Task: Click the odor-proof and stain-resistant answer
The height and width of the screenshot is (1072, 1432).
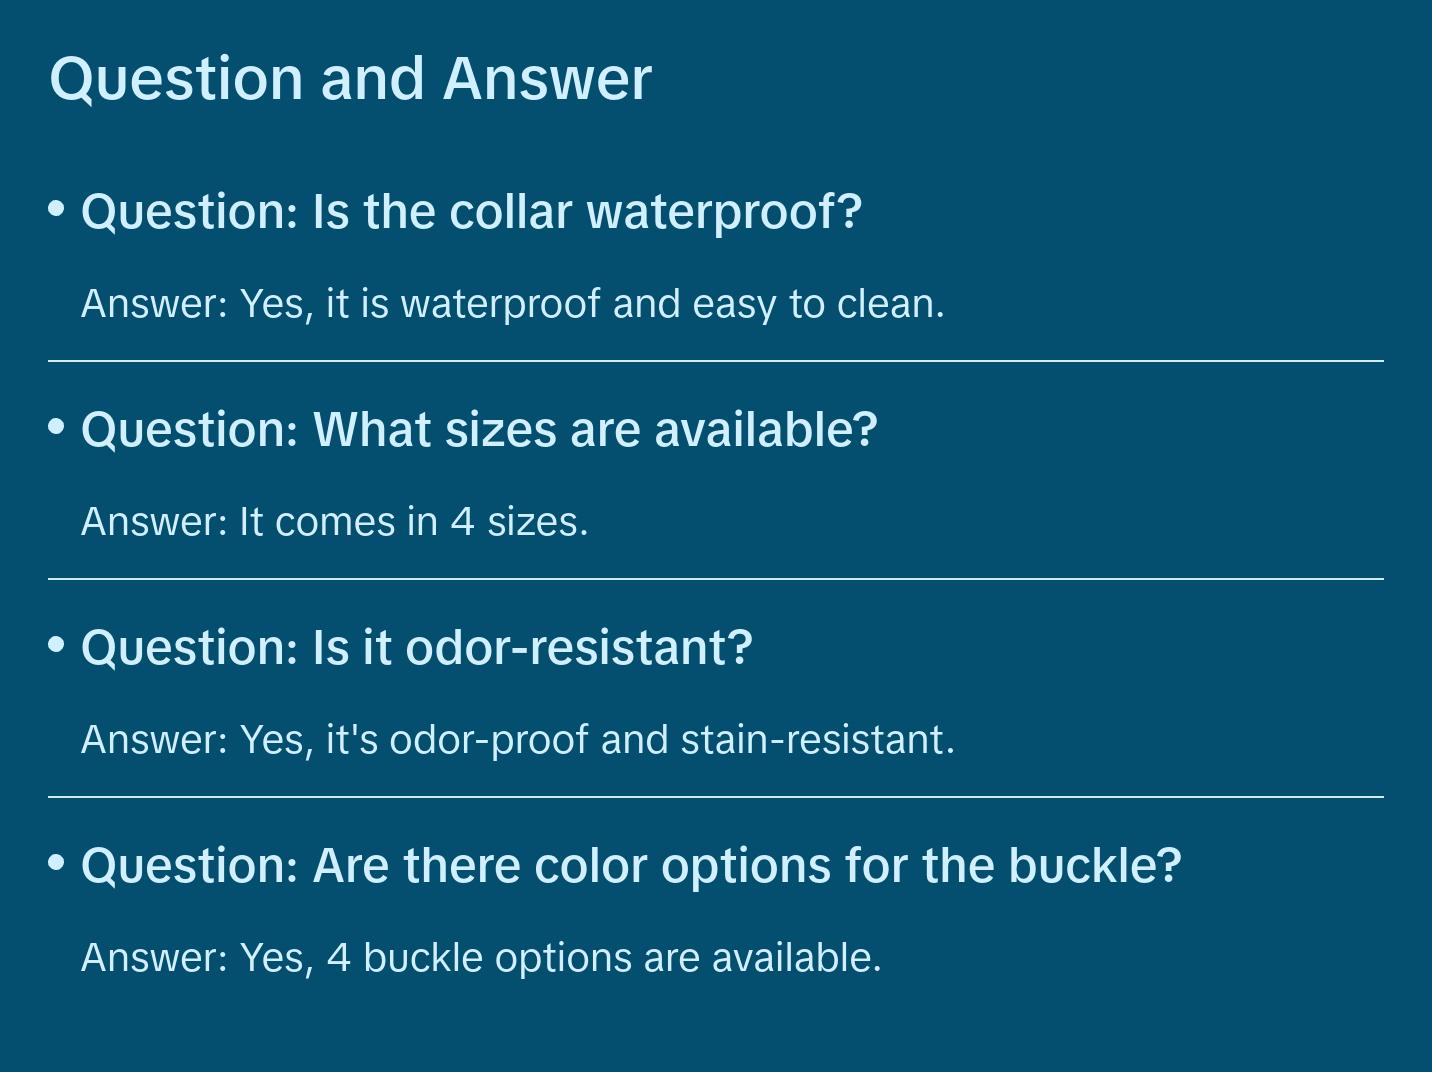Action: point(517,740)
